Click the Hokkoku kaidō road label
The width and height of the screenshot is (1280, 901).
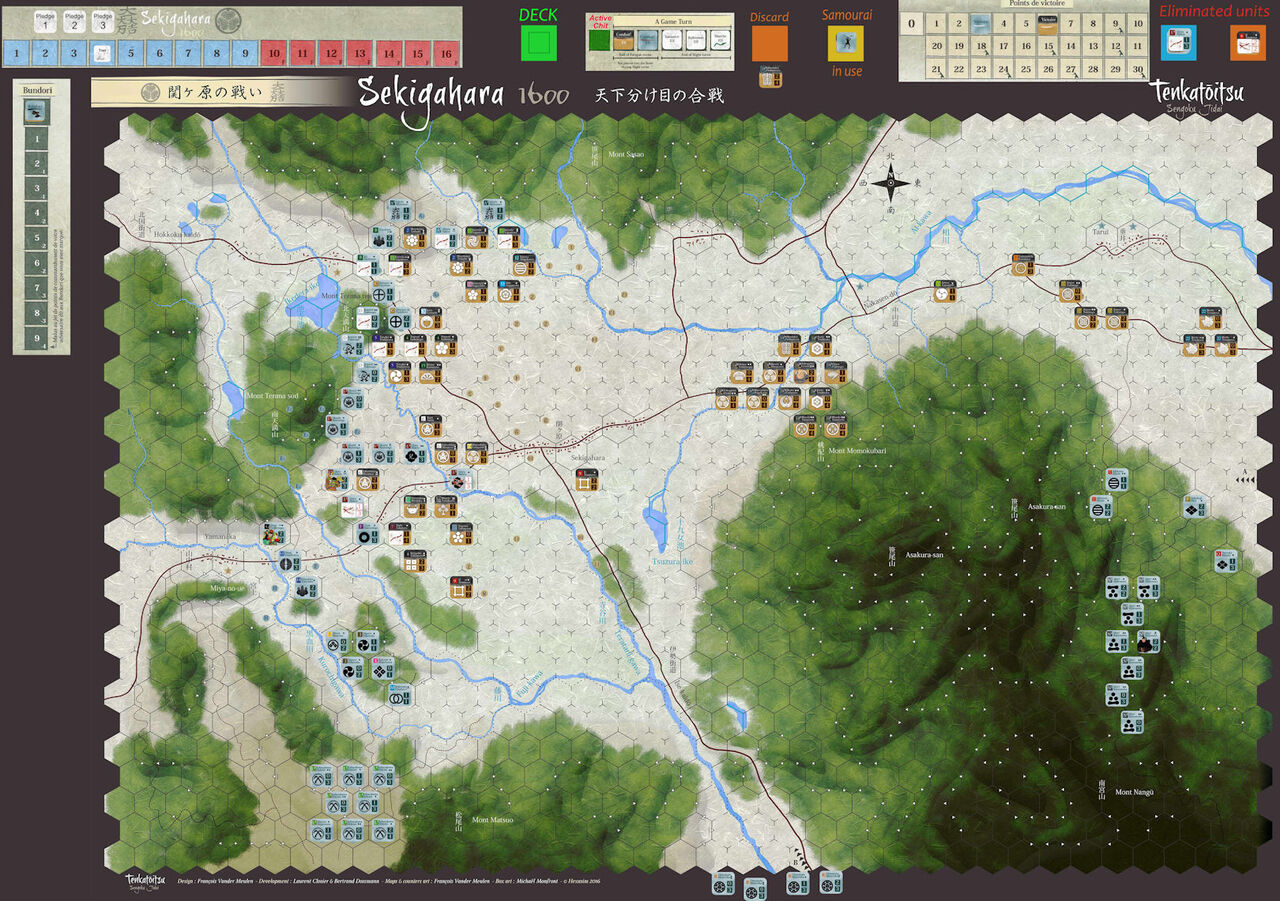click(179, 234)
